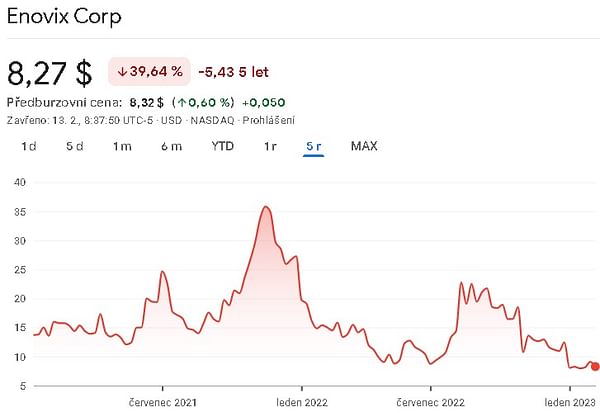Viewport: 600px width, 413px height.
Task: Click the 10 y-axis value
Action: [x=20, y=357]
